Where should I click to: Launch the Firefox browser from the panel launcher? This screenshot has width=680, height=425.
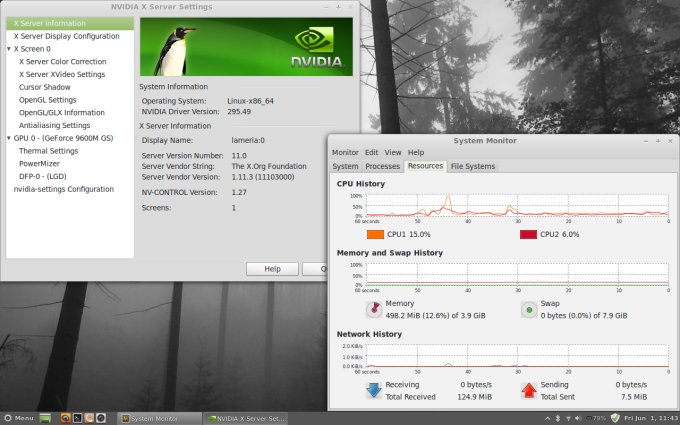pos(65,418)
